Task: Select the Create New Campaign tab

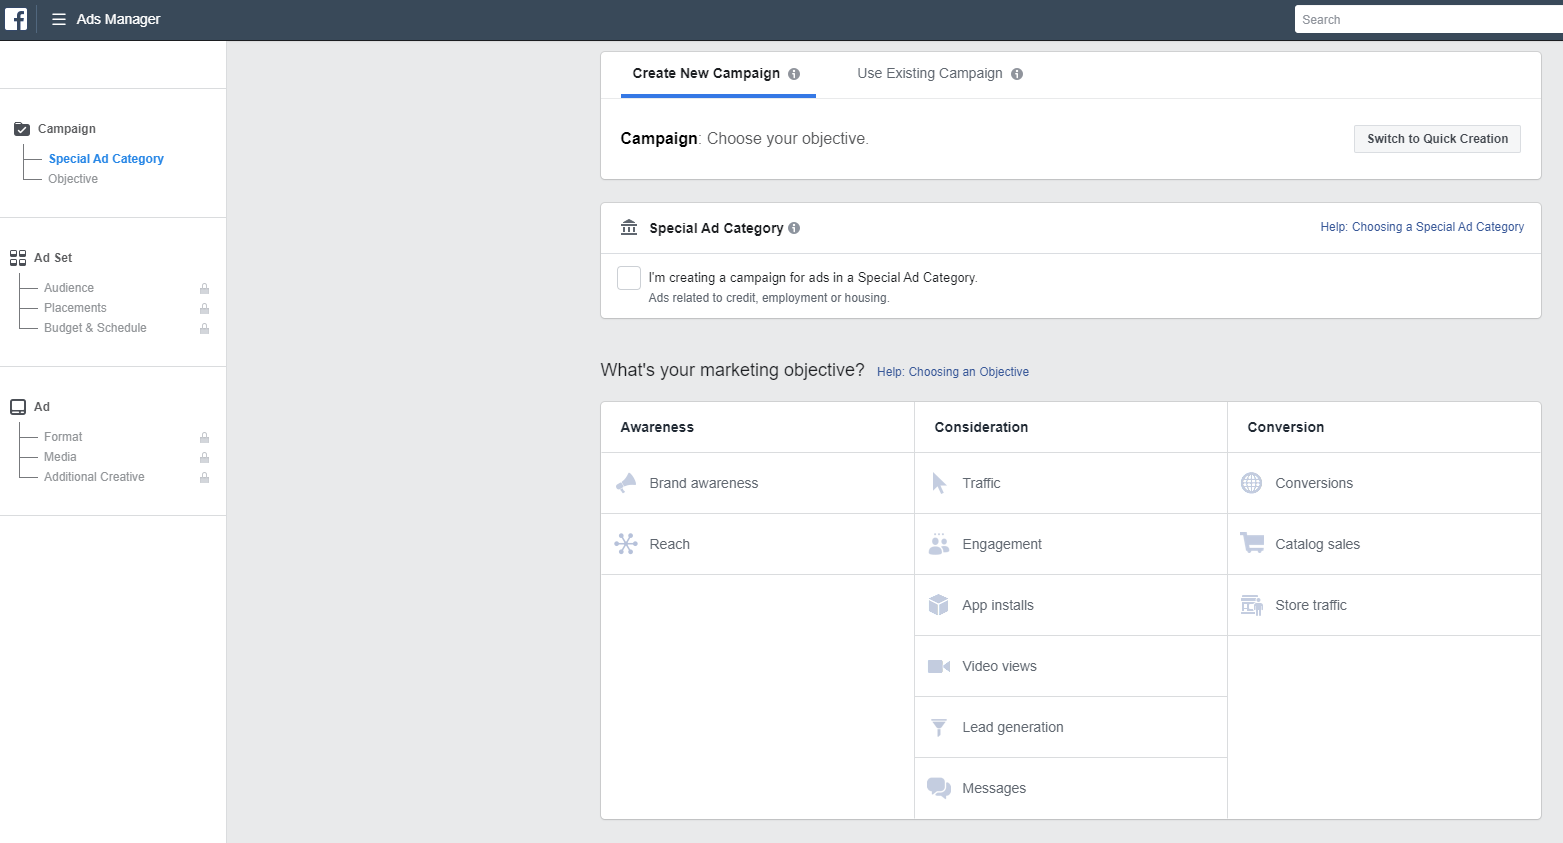Action: pos(706,74)
